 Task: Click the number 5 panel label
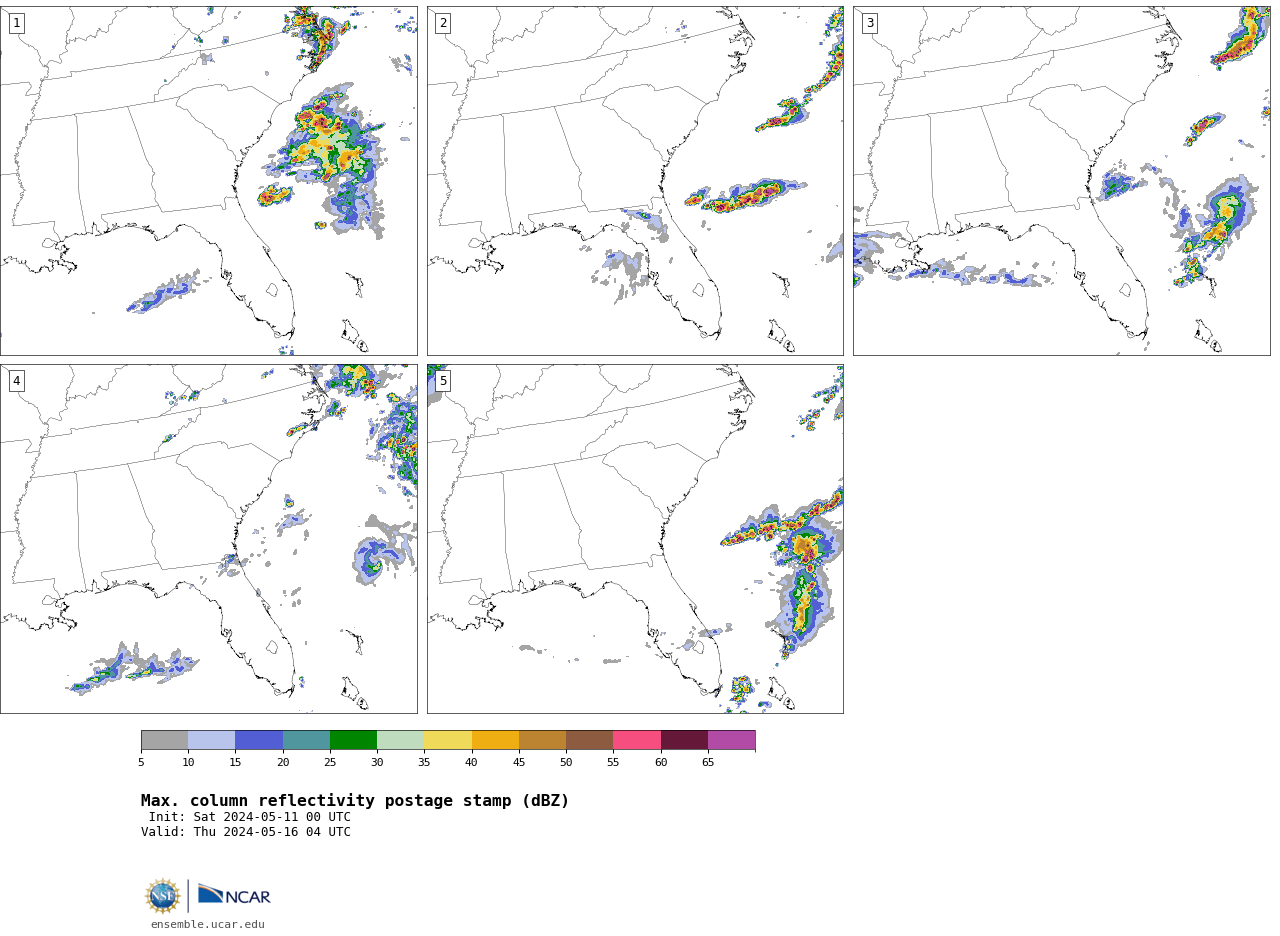coord(443,381)
